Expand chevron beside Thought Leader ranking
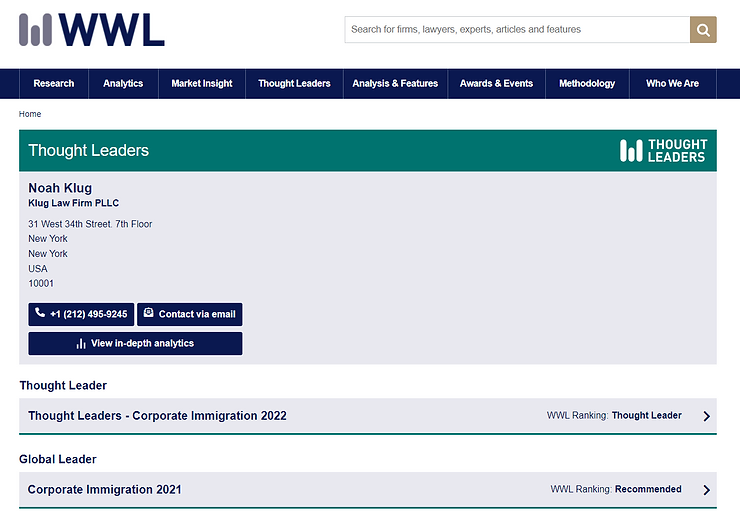740x529 pixels. tap(706, 416)
